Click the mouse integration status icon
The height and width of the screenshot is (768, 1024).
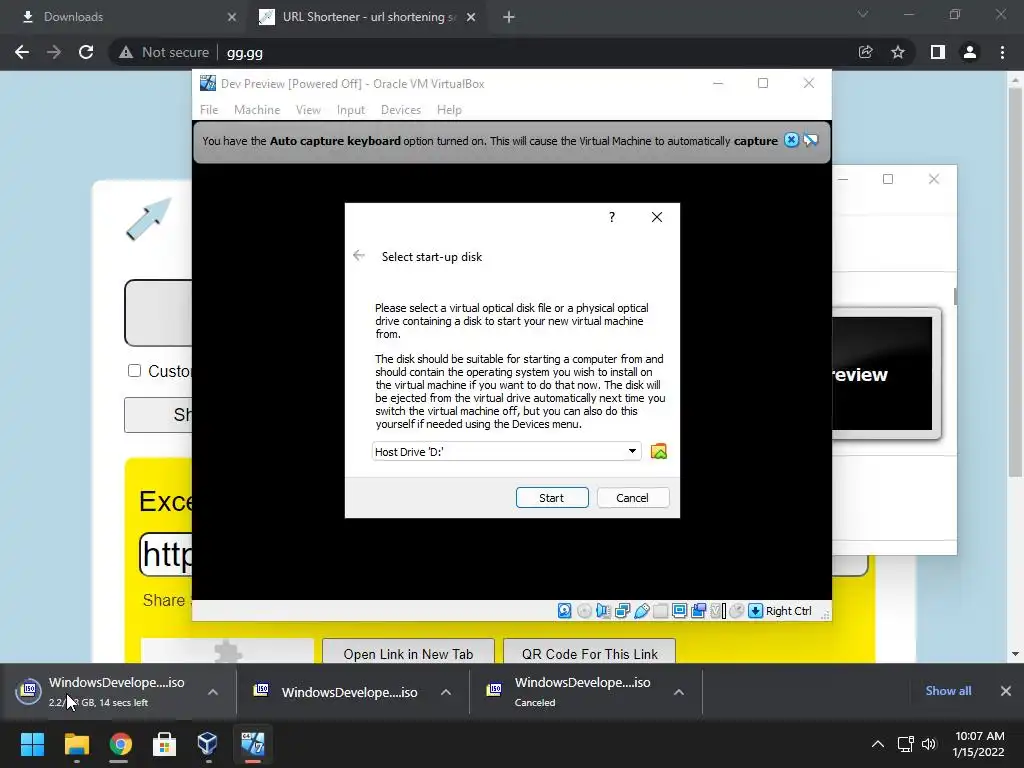pyautogui.click(x=737, y=611)
